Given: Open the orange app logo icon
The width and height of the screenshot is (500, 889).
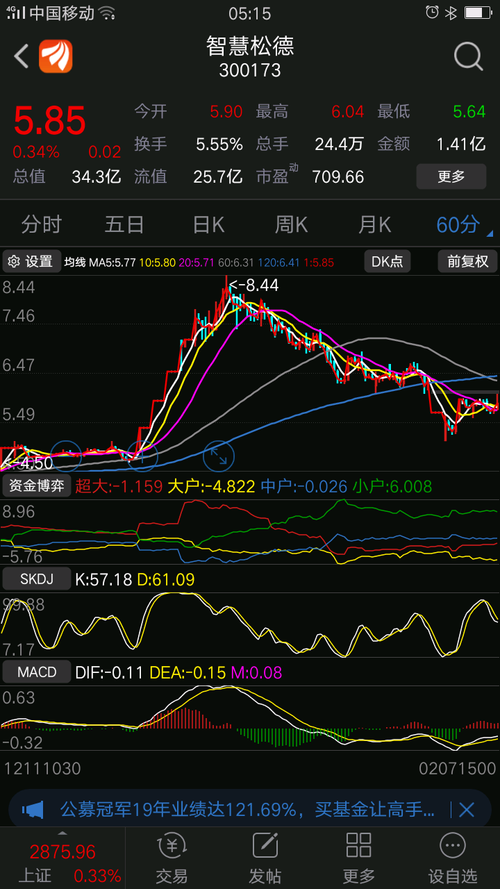Looking at the screenshot, I should pyautogui.click(x=56, y=56).
